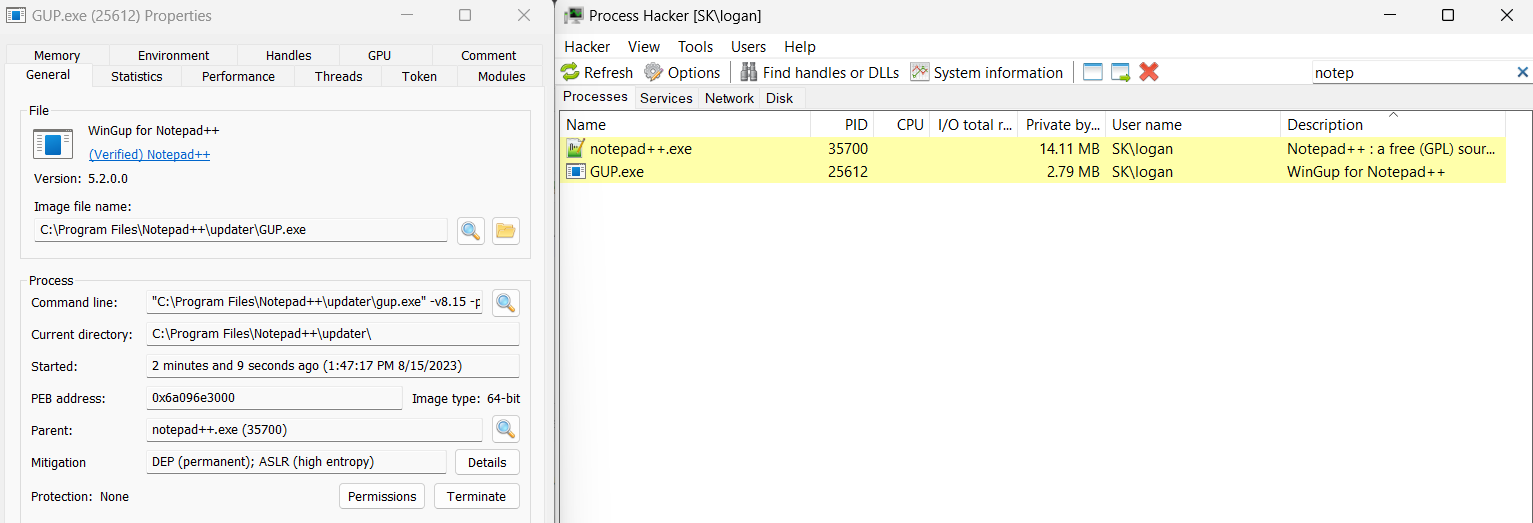Click the GUP.exe file icon in Properties
Screen dimensions: 1533x523
tap(53, 143)
